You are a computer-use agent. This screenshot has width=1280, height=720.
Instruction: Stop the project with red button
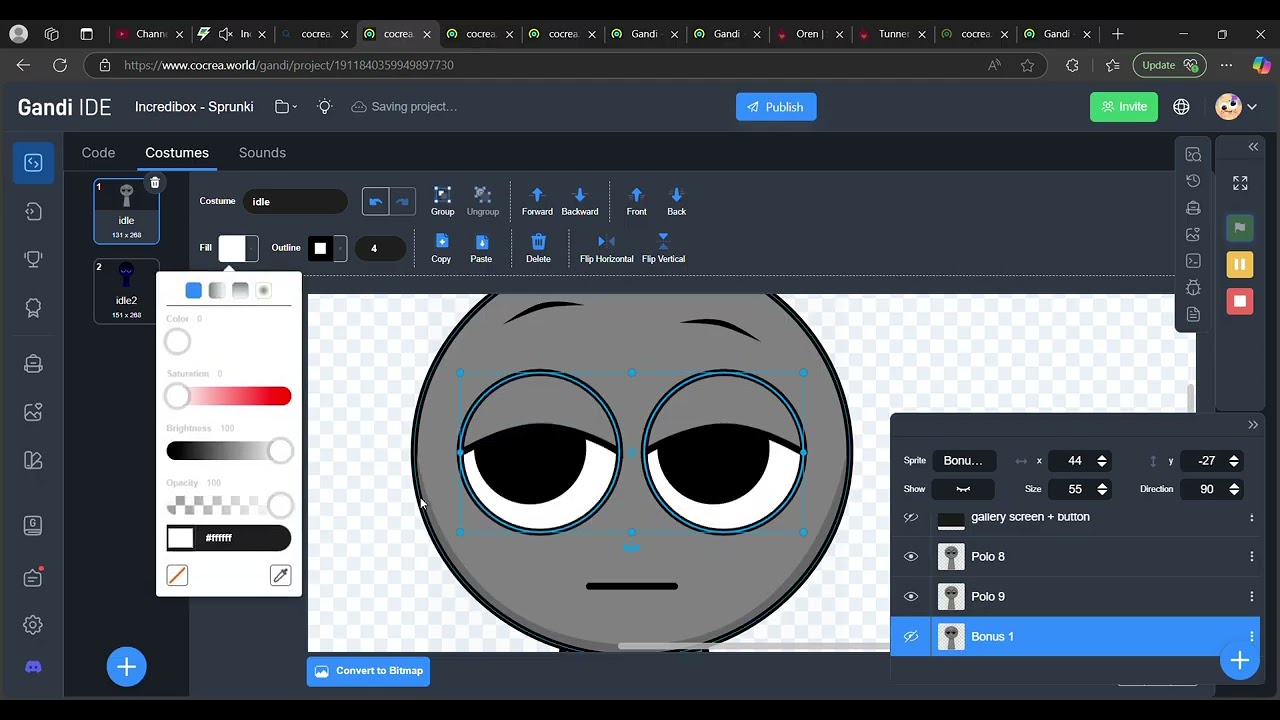tap(1240, 301)
